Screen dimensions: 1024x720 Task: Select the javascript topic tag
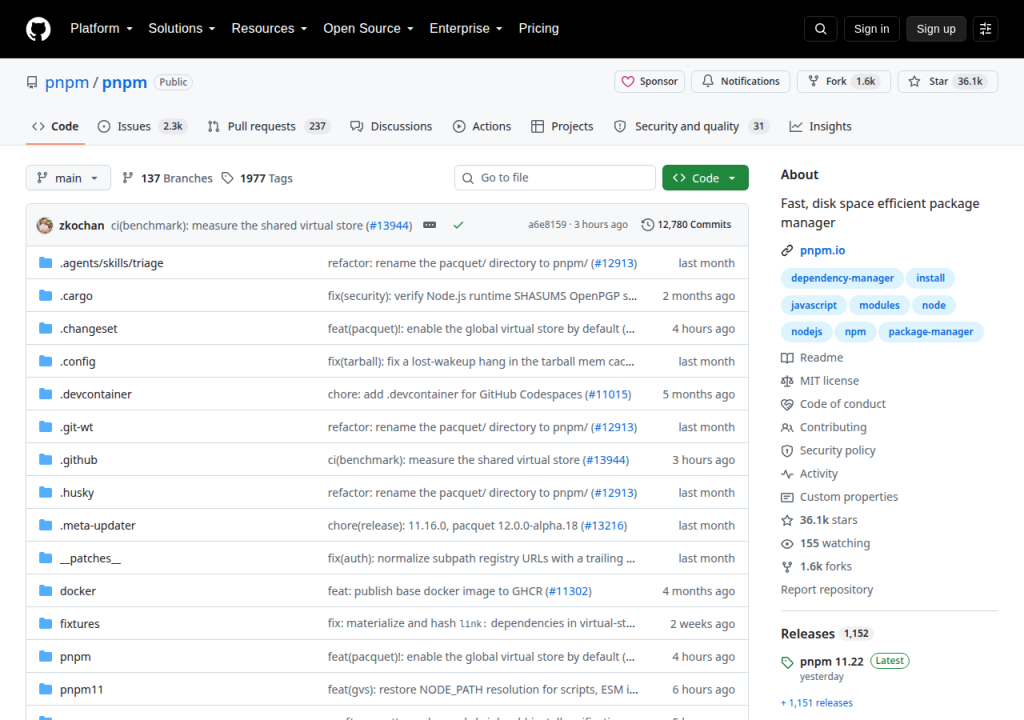tap(814, 305)
